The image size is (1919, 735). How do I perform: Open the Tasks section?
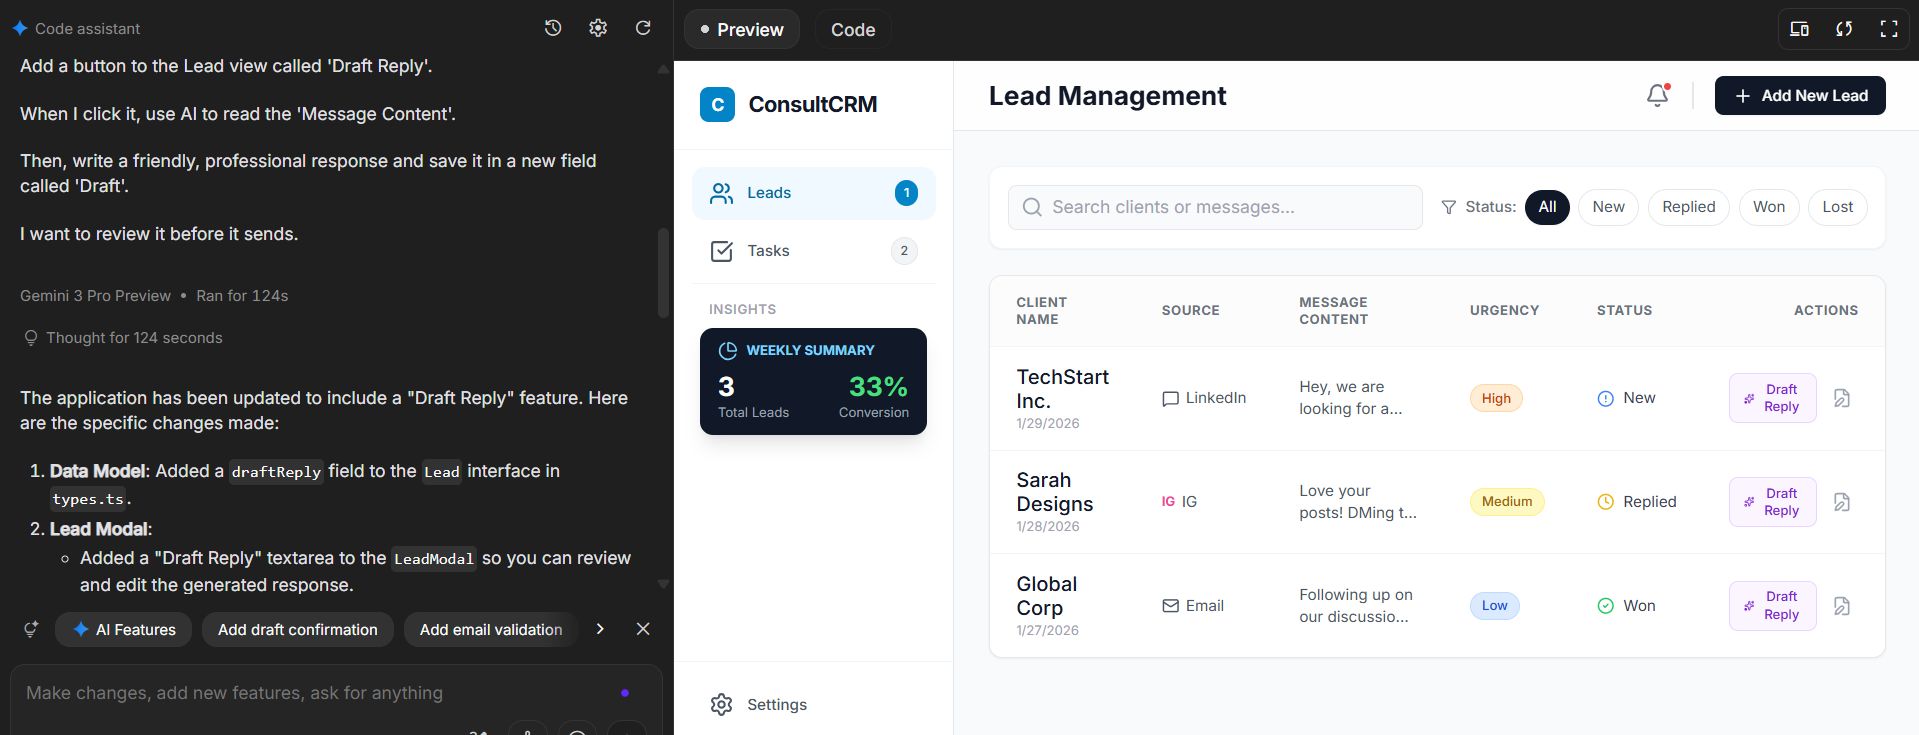point(813,251)
